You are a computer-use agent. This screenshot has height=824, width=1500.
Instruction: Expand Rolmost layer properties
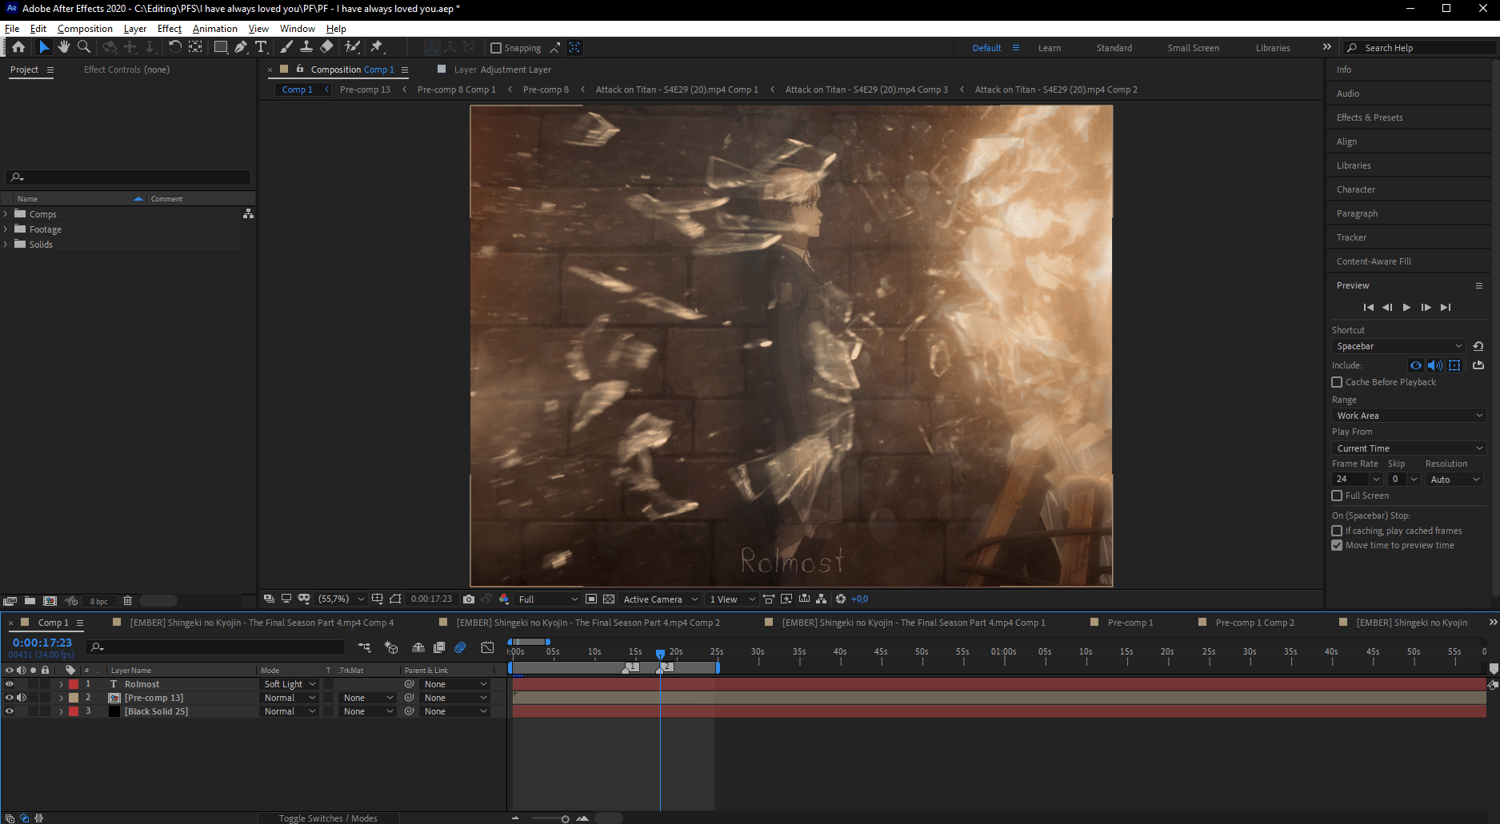pos(61,685)
